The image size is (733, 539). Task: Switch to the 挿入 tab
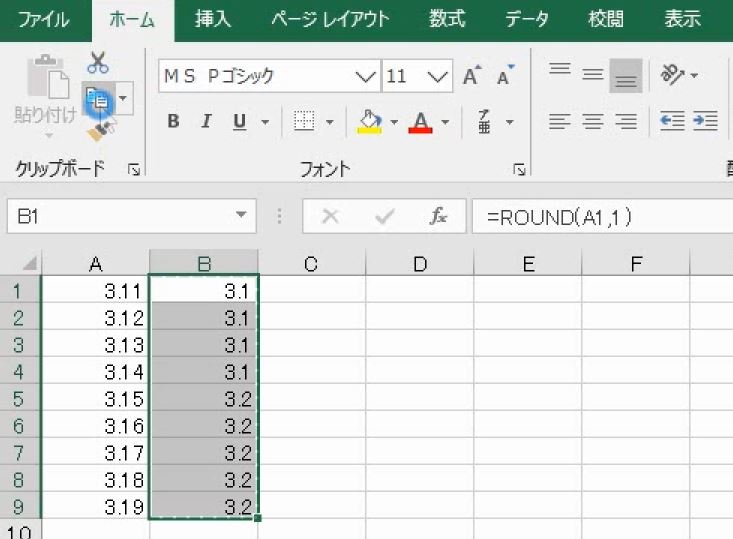point(213,20)
